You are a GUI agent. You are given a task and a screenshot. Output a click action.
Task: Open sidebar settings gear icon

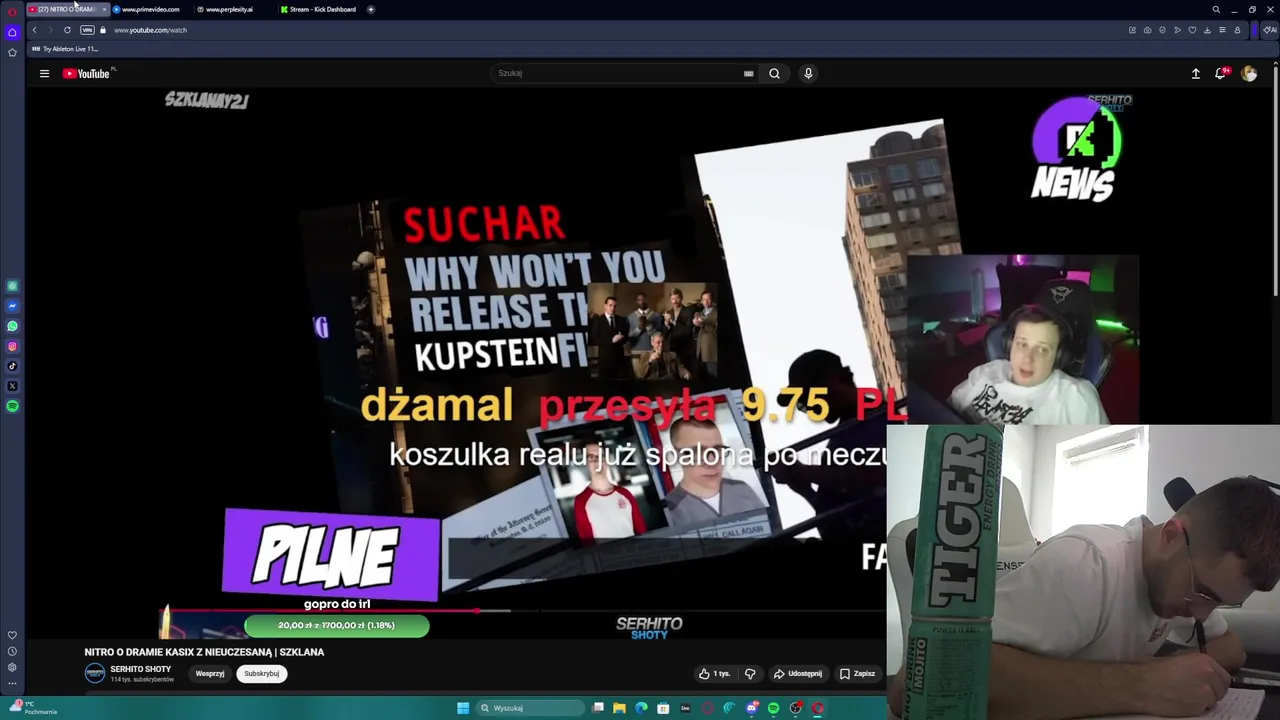pos(12,667)
